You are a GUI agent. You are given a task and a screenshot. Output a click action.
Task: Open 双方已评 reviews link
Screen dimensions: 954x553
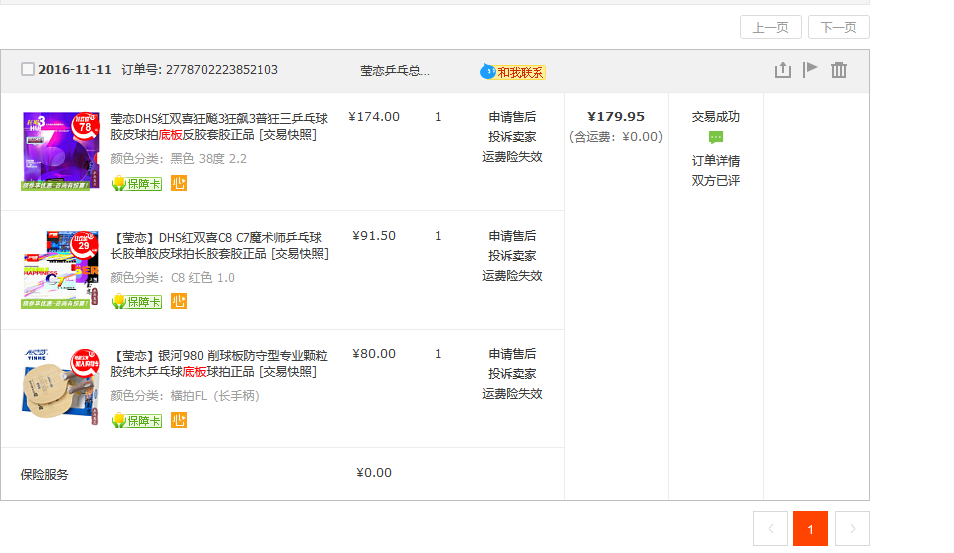(x=716, y=181)
